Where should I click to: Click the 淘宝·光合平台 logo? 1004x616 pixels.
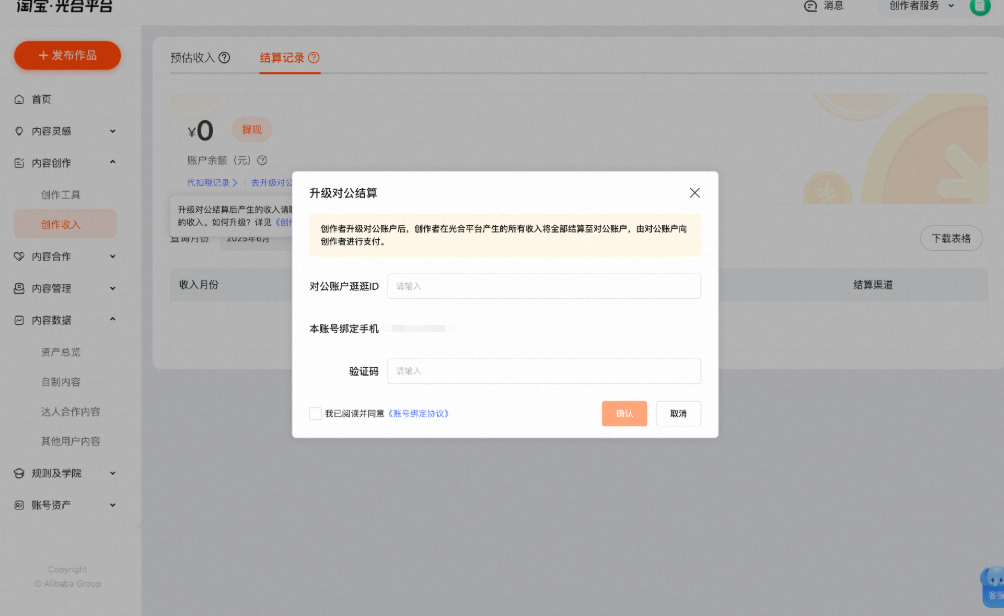[65, 6]
